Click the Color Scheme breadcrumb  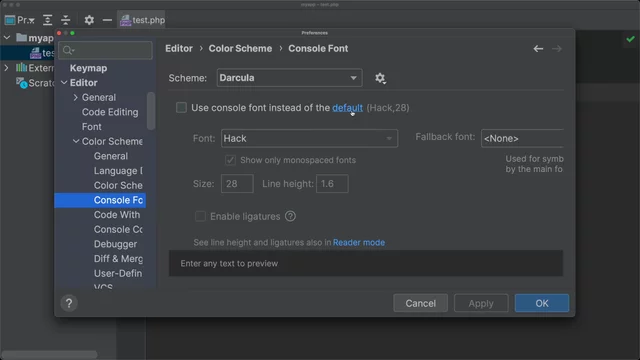240,49
